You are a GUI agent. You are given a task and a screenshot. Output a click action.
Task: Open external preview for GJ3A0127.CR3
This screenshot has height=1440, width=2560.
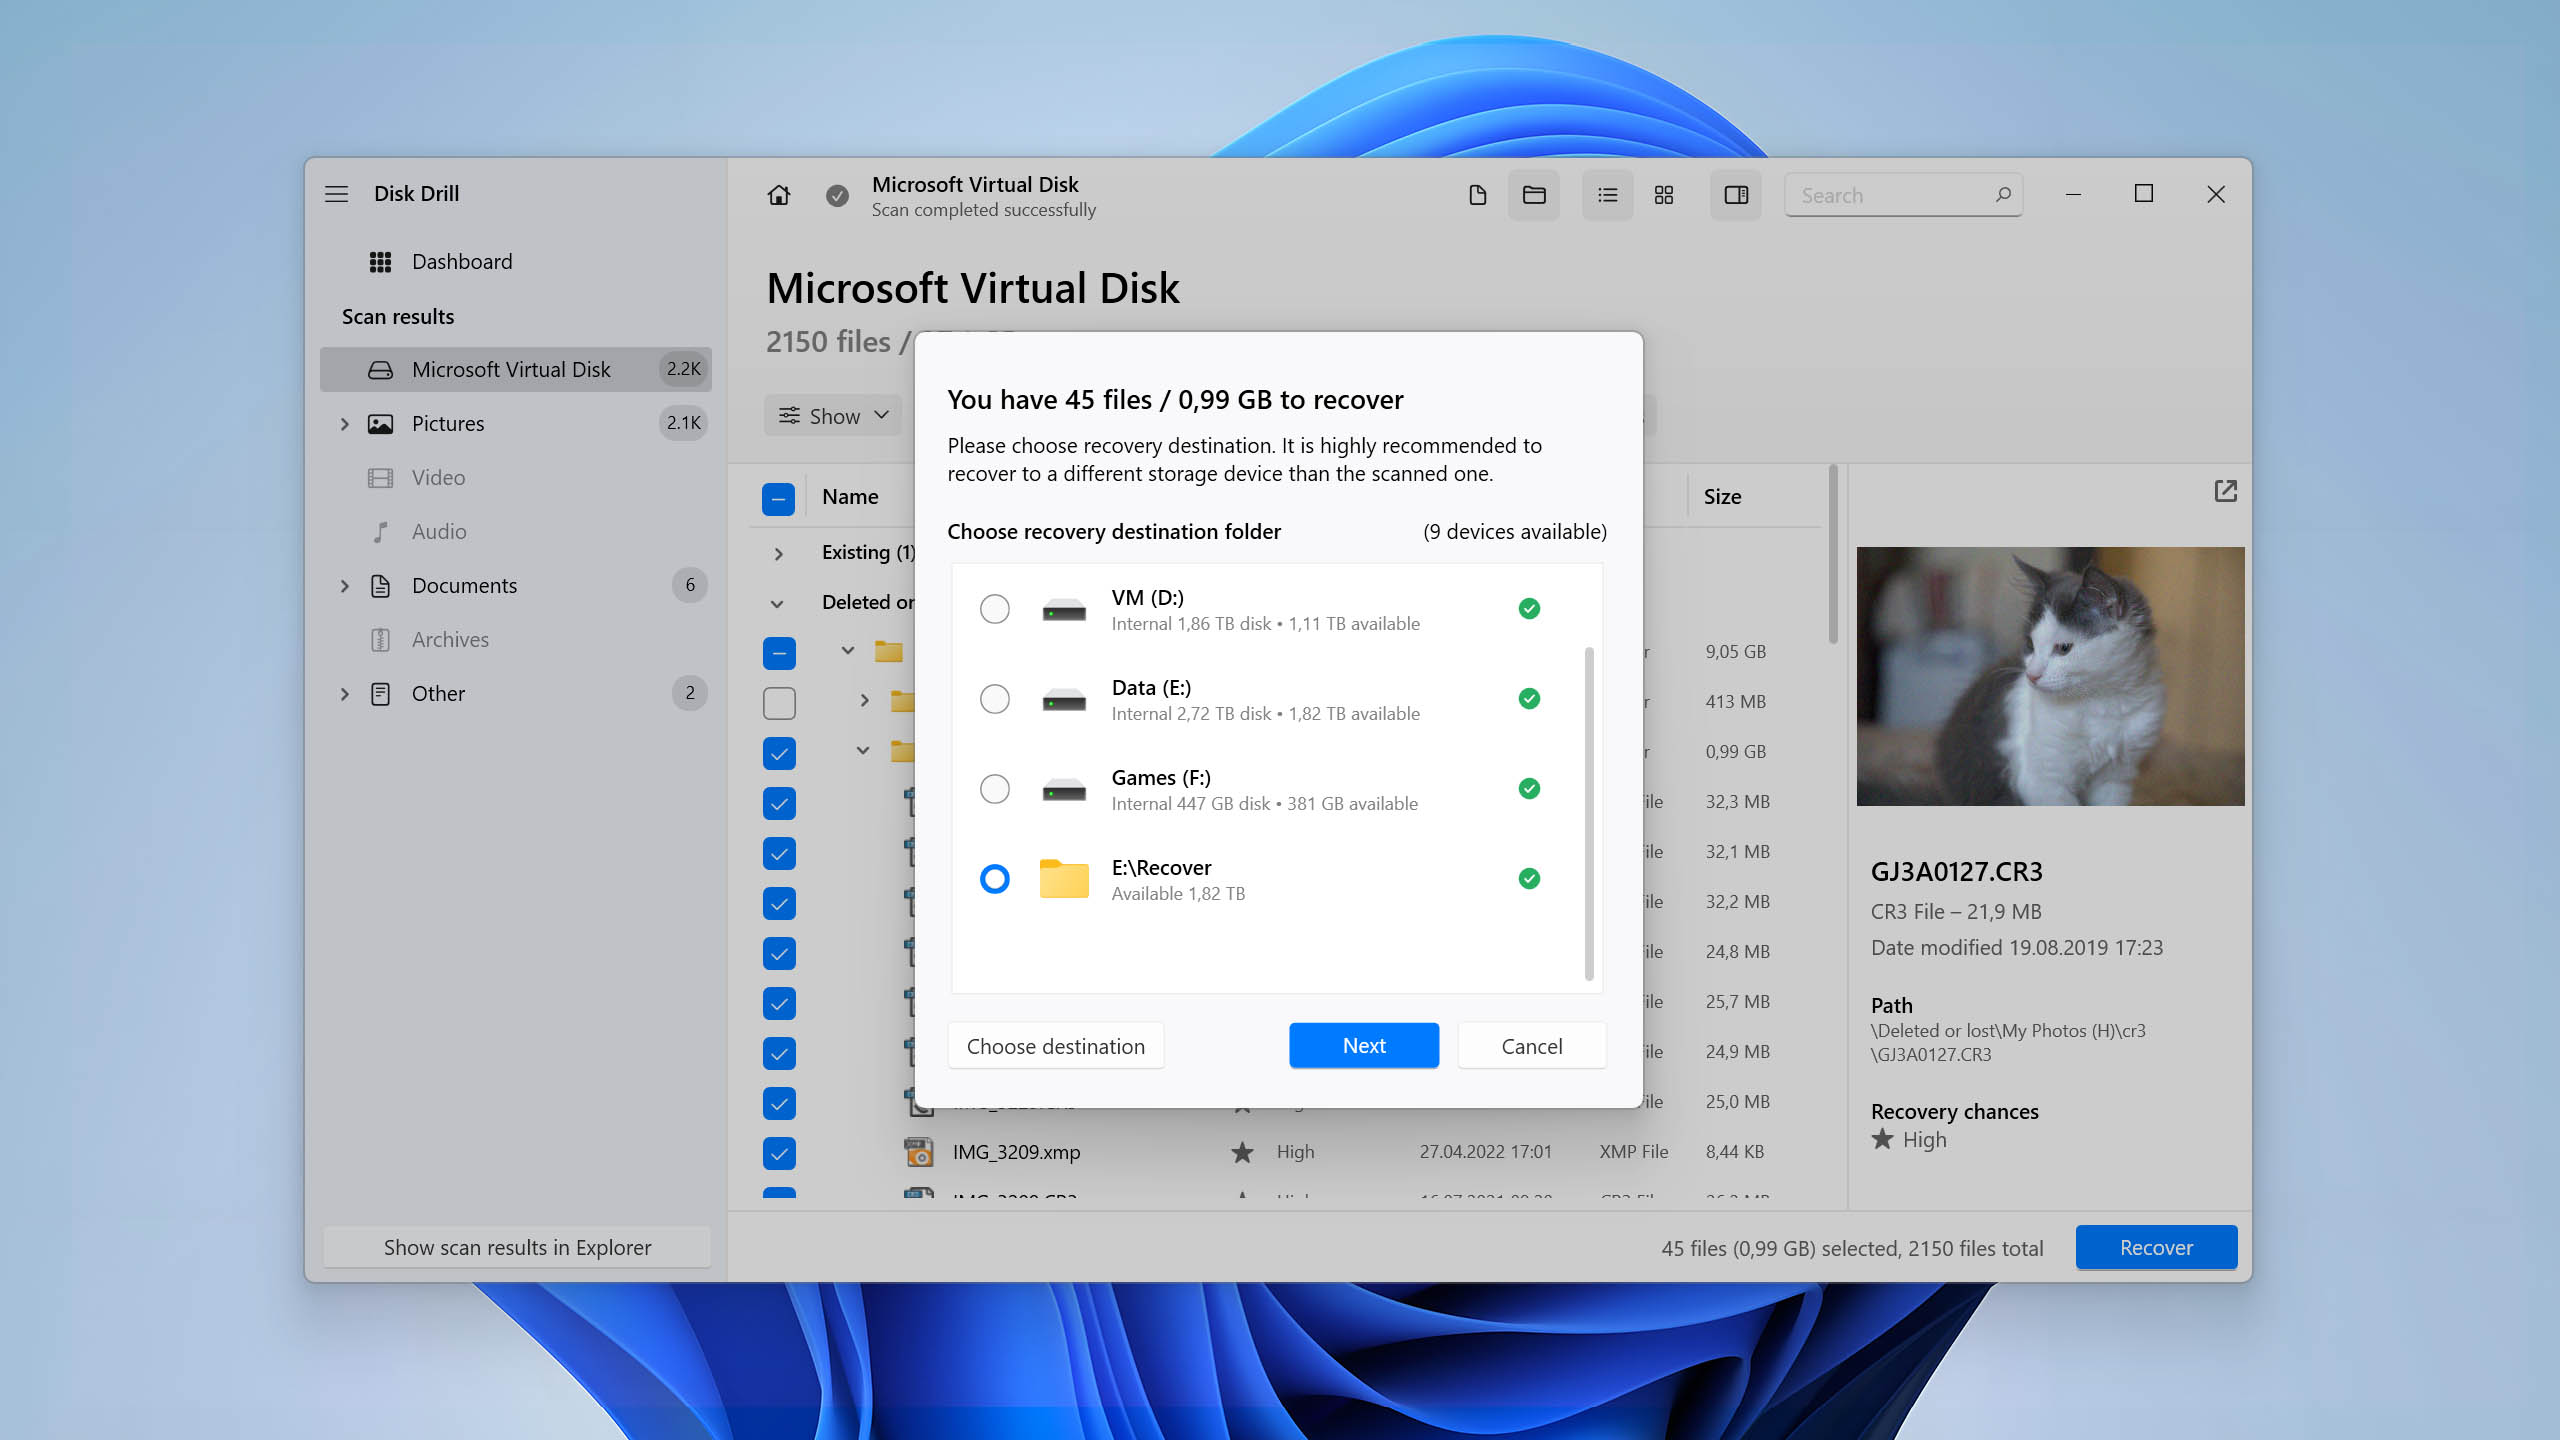click(x=2222, y=492)
